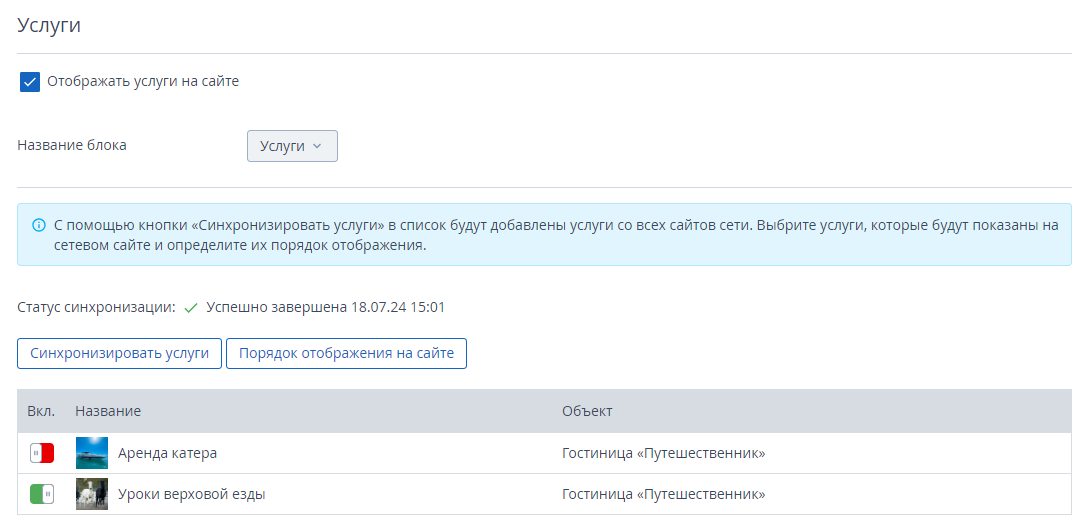Image resolution: width=1088 pixels, height=526 pixels.
Task: Uncheck the Отображать услуги на сайте checkbox
Action: click(x=30, y=82)
